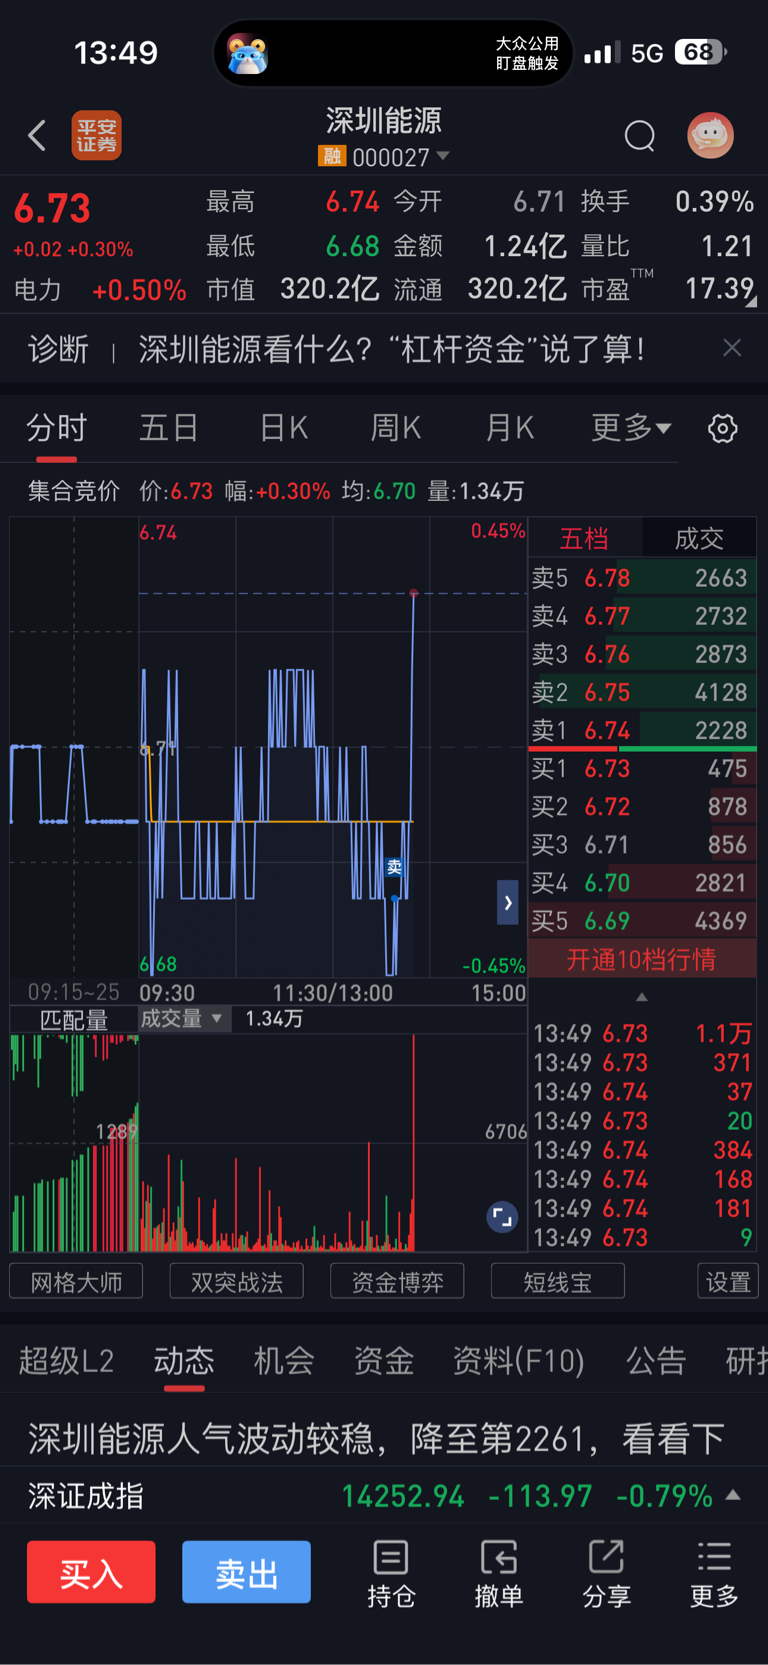Collapse order panel with chevron arrow
Viewport: 768px width, 1665px height.
click(508, 903)
